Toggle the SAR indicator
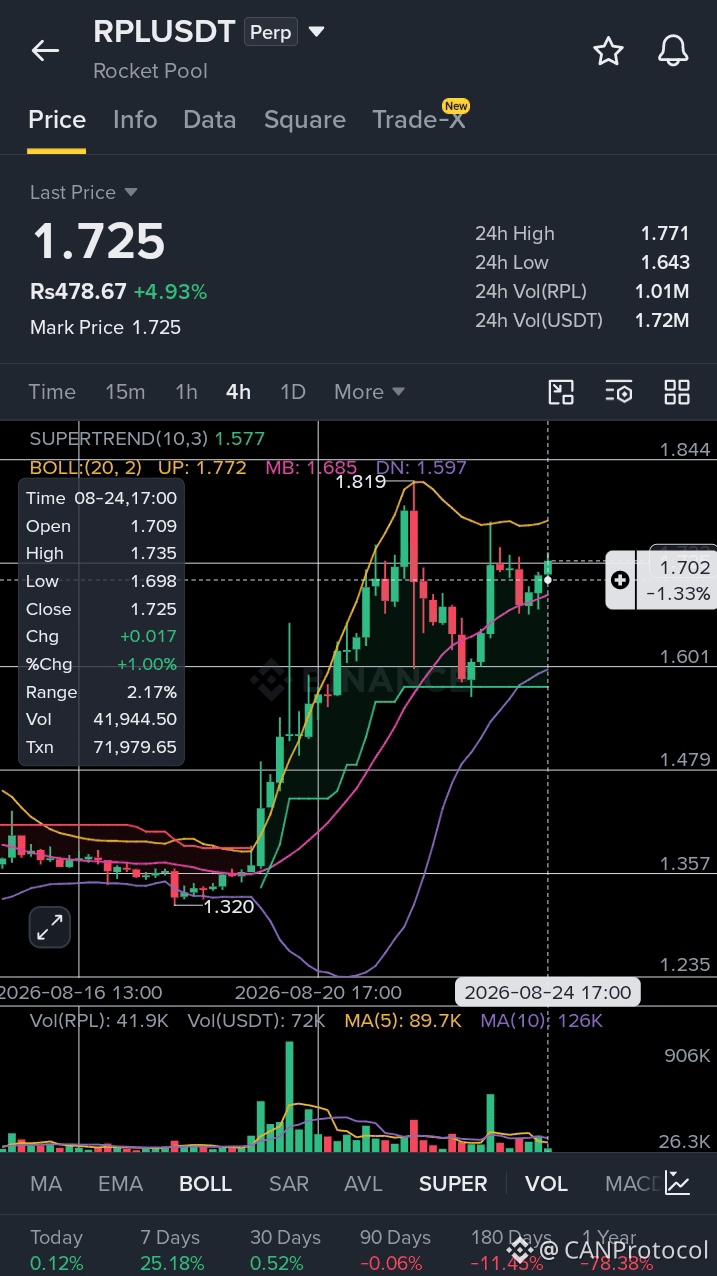Screen dimensions: 717x1276 [x=289, y=1184]
